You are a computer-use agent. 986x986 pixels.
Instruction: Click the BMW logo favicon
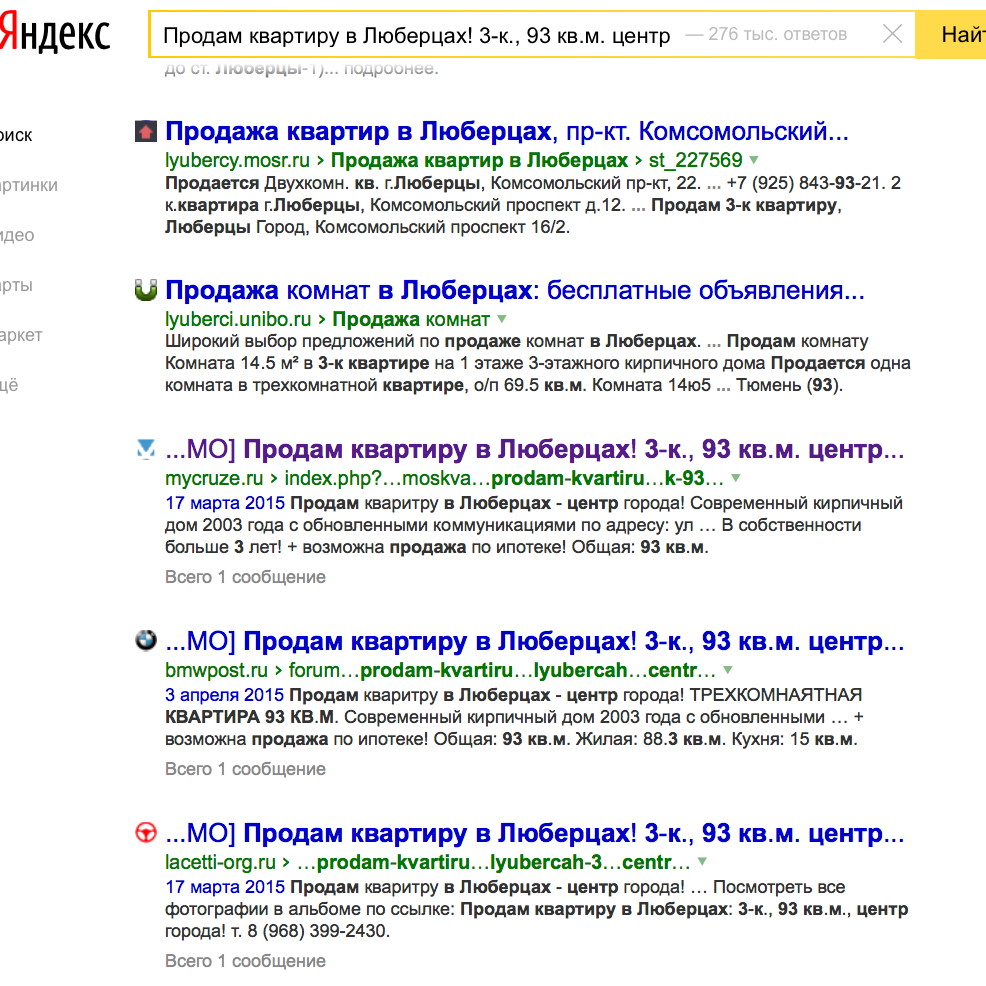point(146,641)
